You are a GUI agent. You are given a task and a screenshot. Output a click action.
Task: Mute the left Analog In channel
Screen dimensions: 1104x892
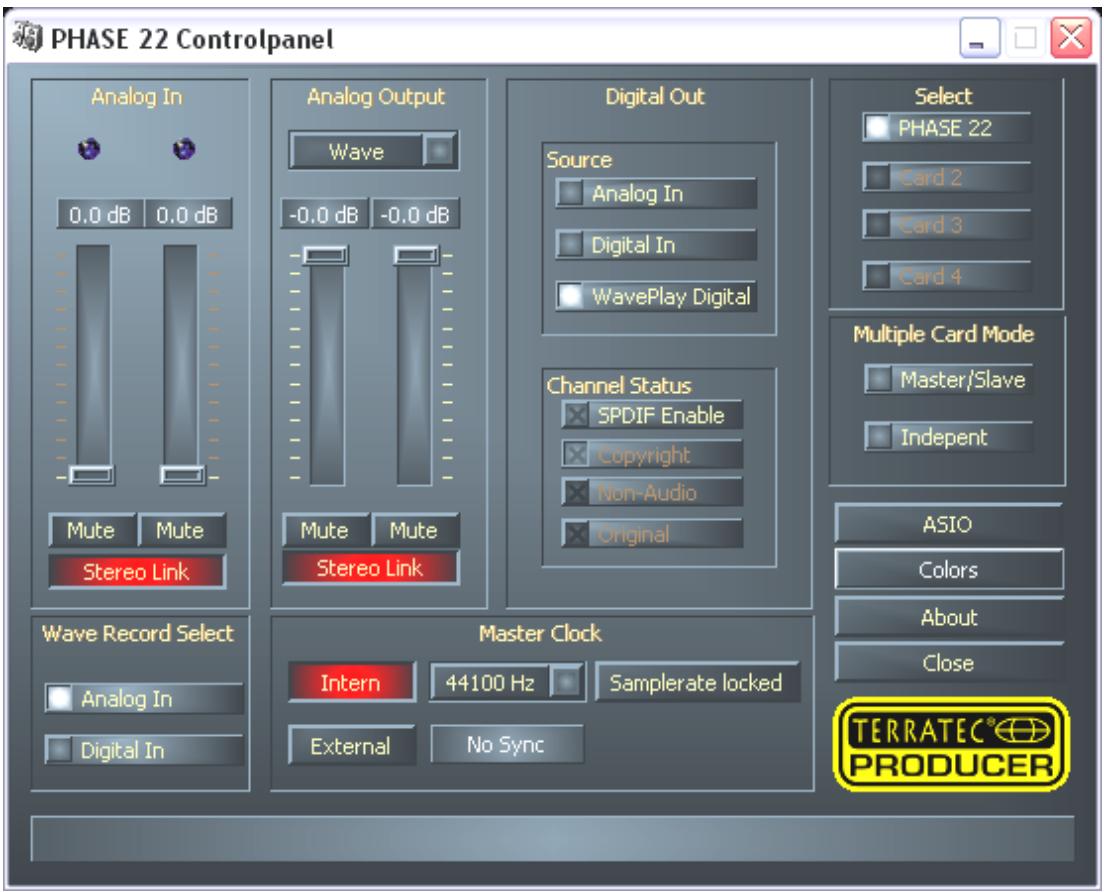tap(92, 530)
